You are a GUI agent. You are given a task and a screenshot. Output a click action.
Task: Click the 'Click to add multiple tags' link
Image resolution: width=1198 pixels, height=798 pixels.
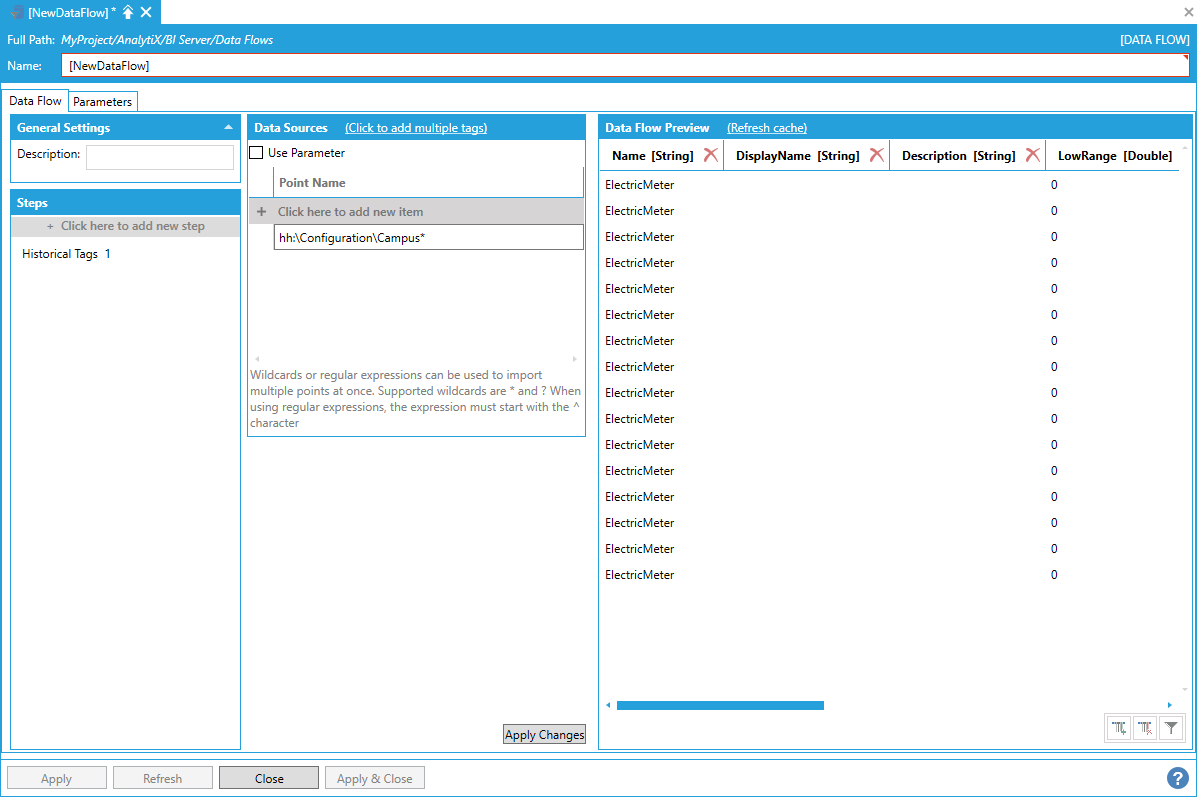[x=416, y=128]
